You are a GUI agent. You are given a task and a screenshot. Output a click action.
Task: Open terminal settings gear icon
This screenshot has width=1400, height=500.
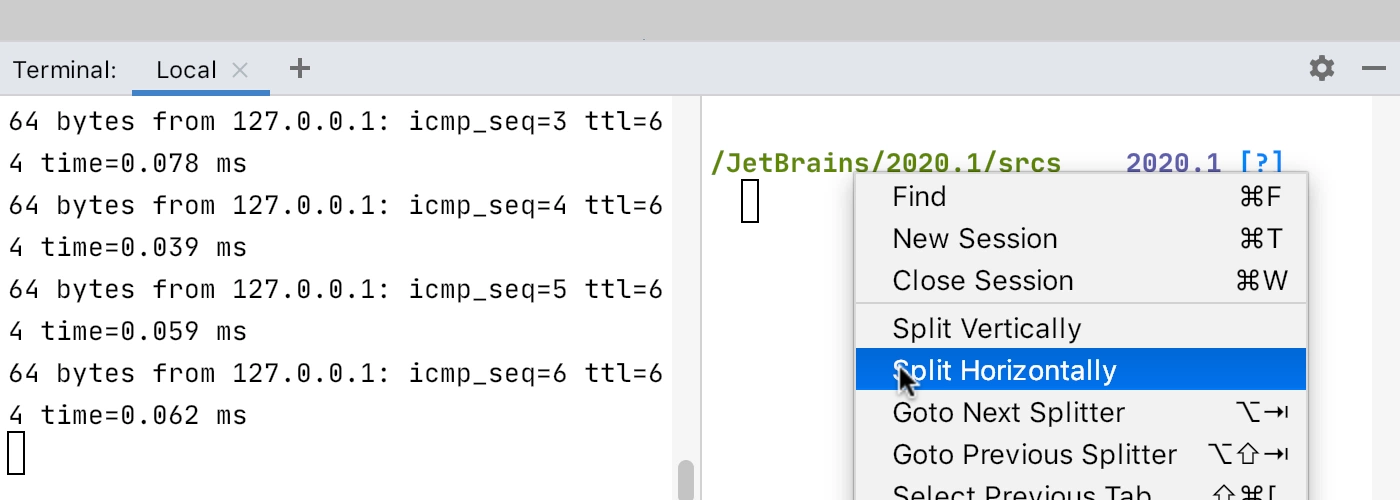tap(1322, 68)
